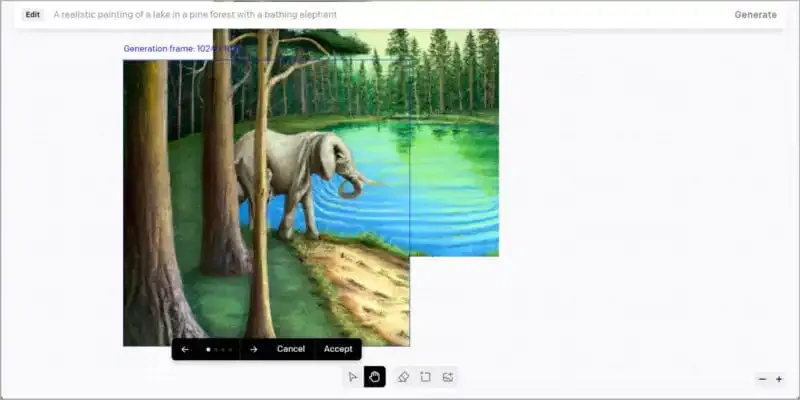Click the prompt text input field
Screen dimensions: 800x400
pos(380,15)
